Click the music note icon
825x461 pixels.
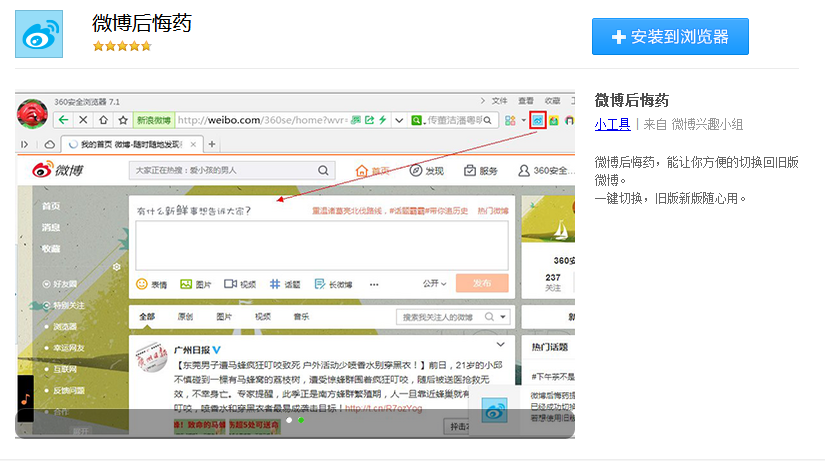coord(25,399)
